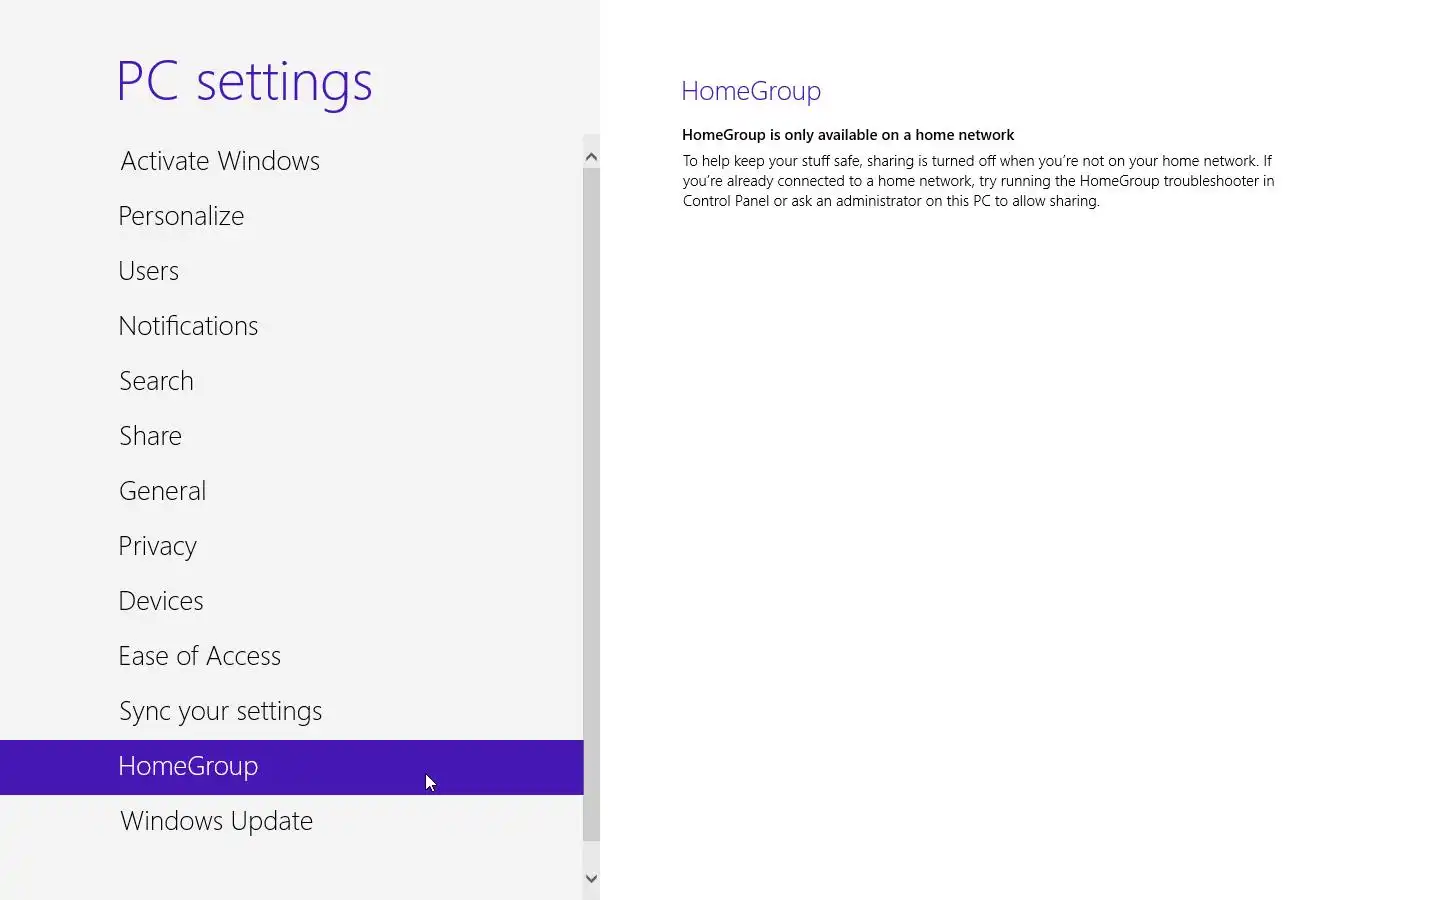Screen dimensions: 1440x900
Task: Open Notifications settings
Action: tap(291, 326)
